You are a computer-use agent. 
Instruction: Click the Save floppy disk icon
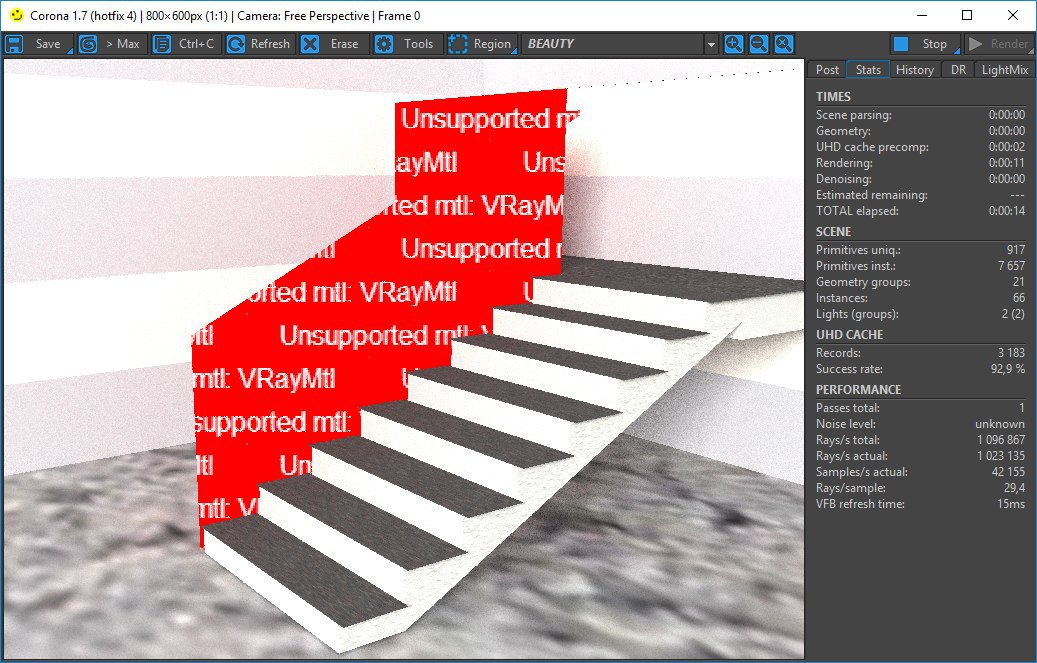[14, 44]
